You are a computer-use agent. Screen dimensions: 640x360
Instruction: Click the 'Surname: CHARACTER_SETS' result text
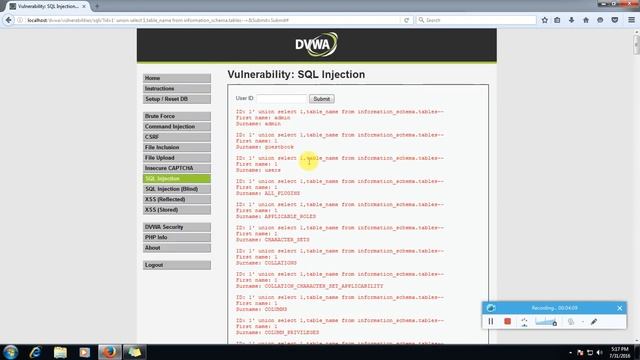coord(273,240)
